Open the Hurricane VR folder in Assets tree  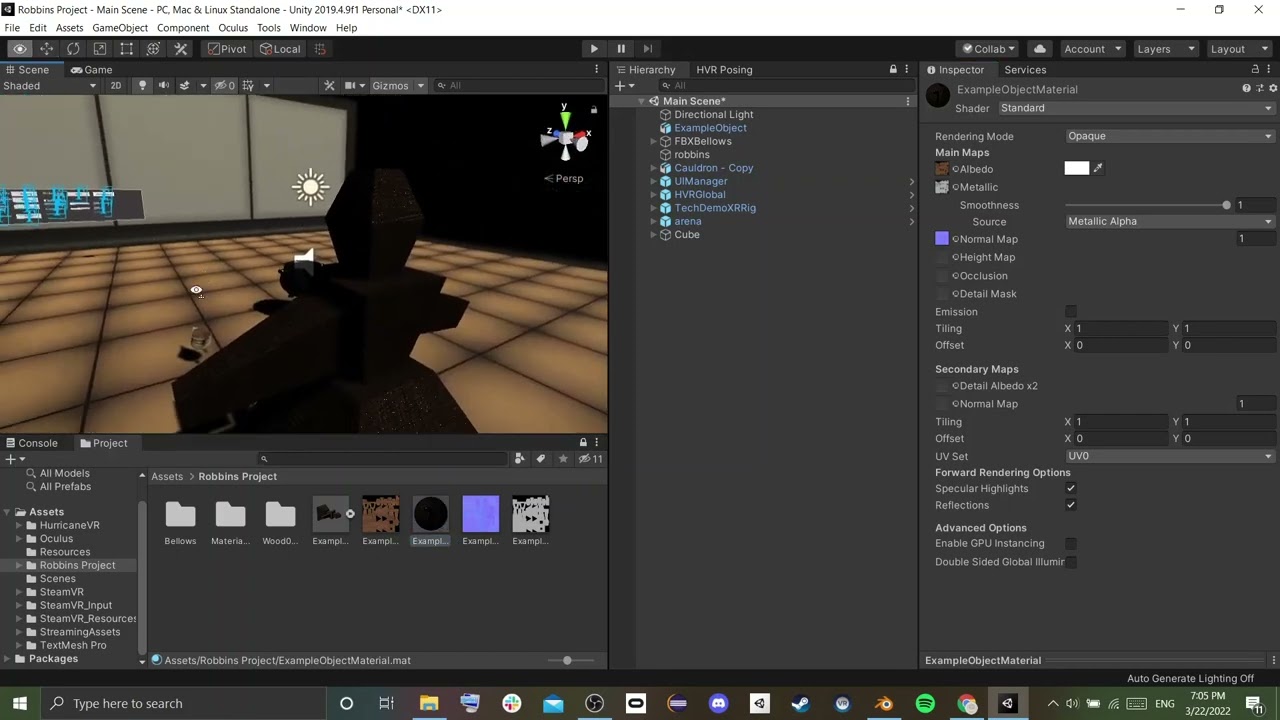point(69,525)
